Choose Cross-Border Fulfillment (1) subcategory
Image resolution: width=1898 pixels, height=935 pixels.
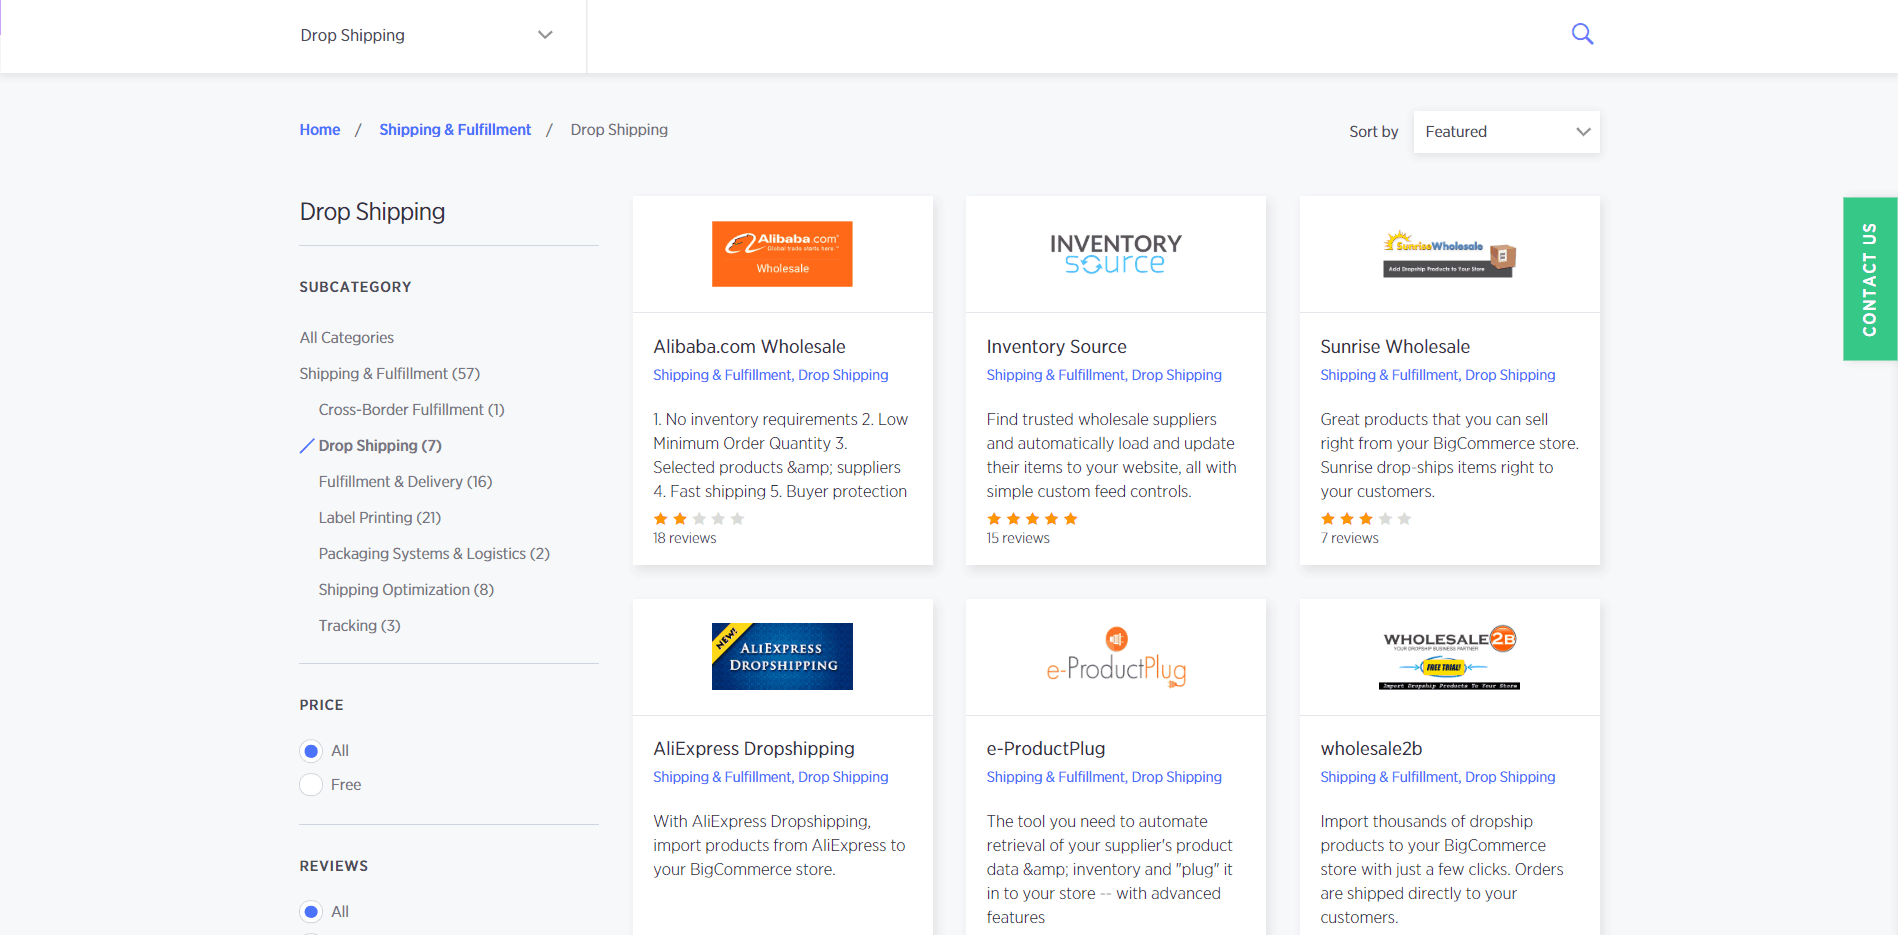[411, 410]
